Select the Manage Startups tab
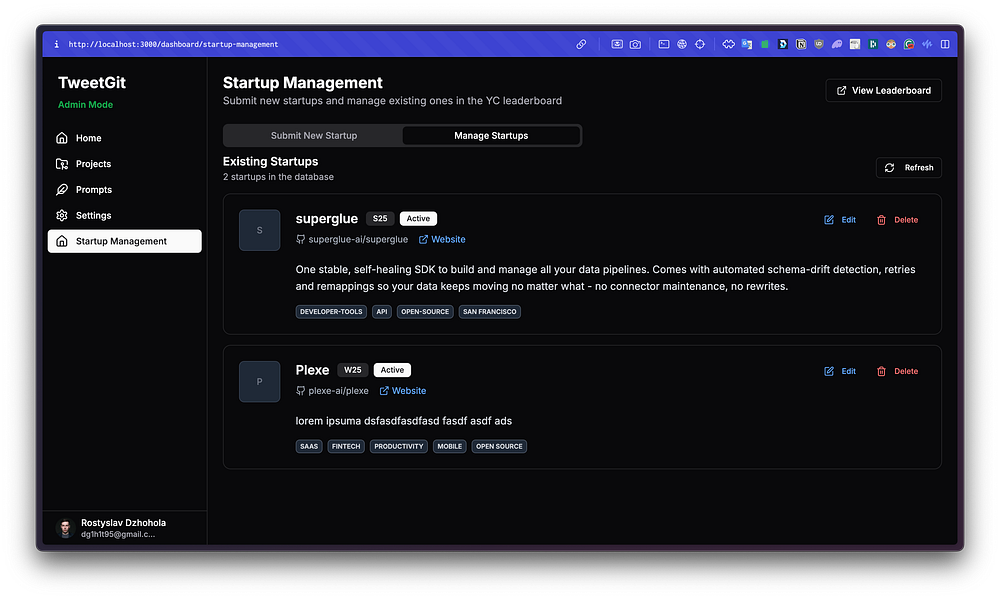The height and width of the screenshot is (599, 1000). [x=491, y=135]
